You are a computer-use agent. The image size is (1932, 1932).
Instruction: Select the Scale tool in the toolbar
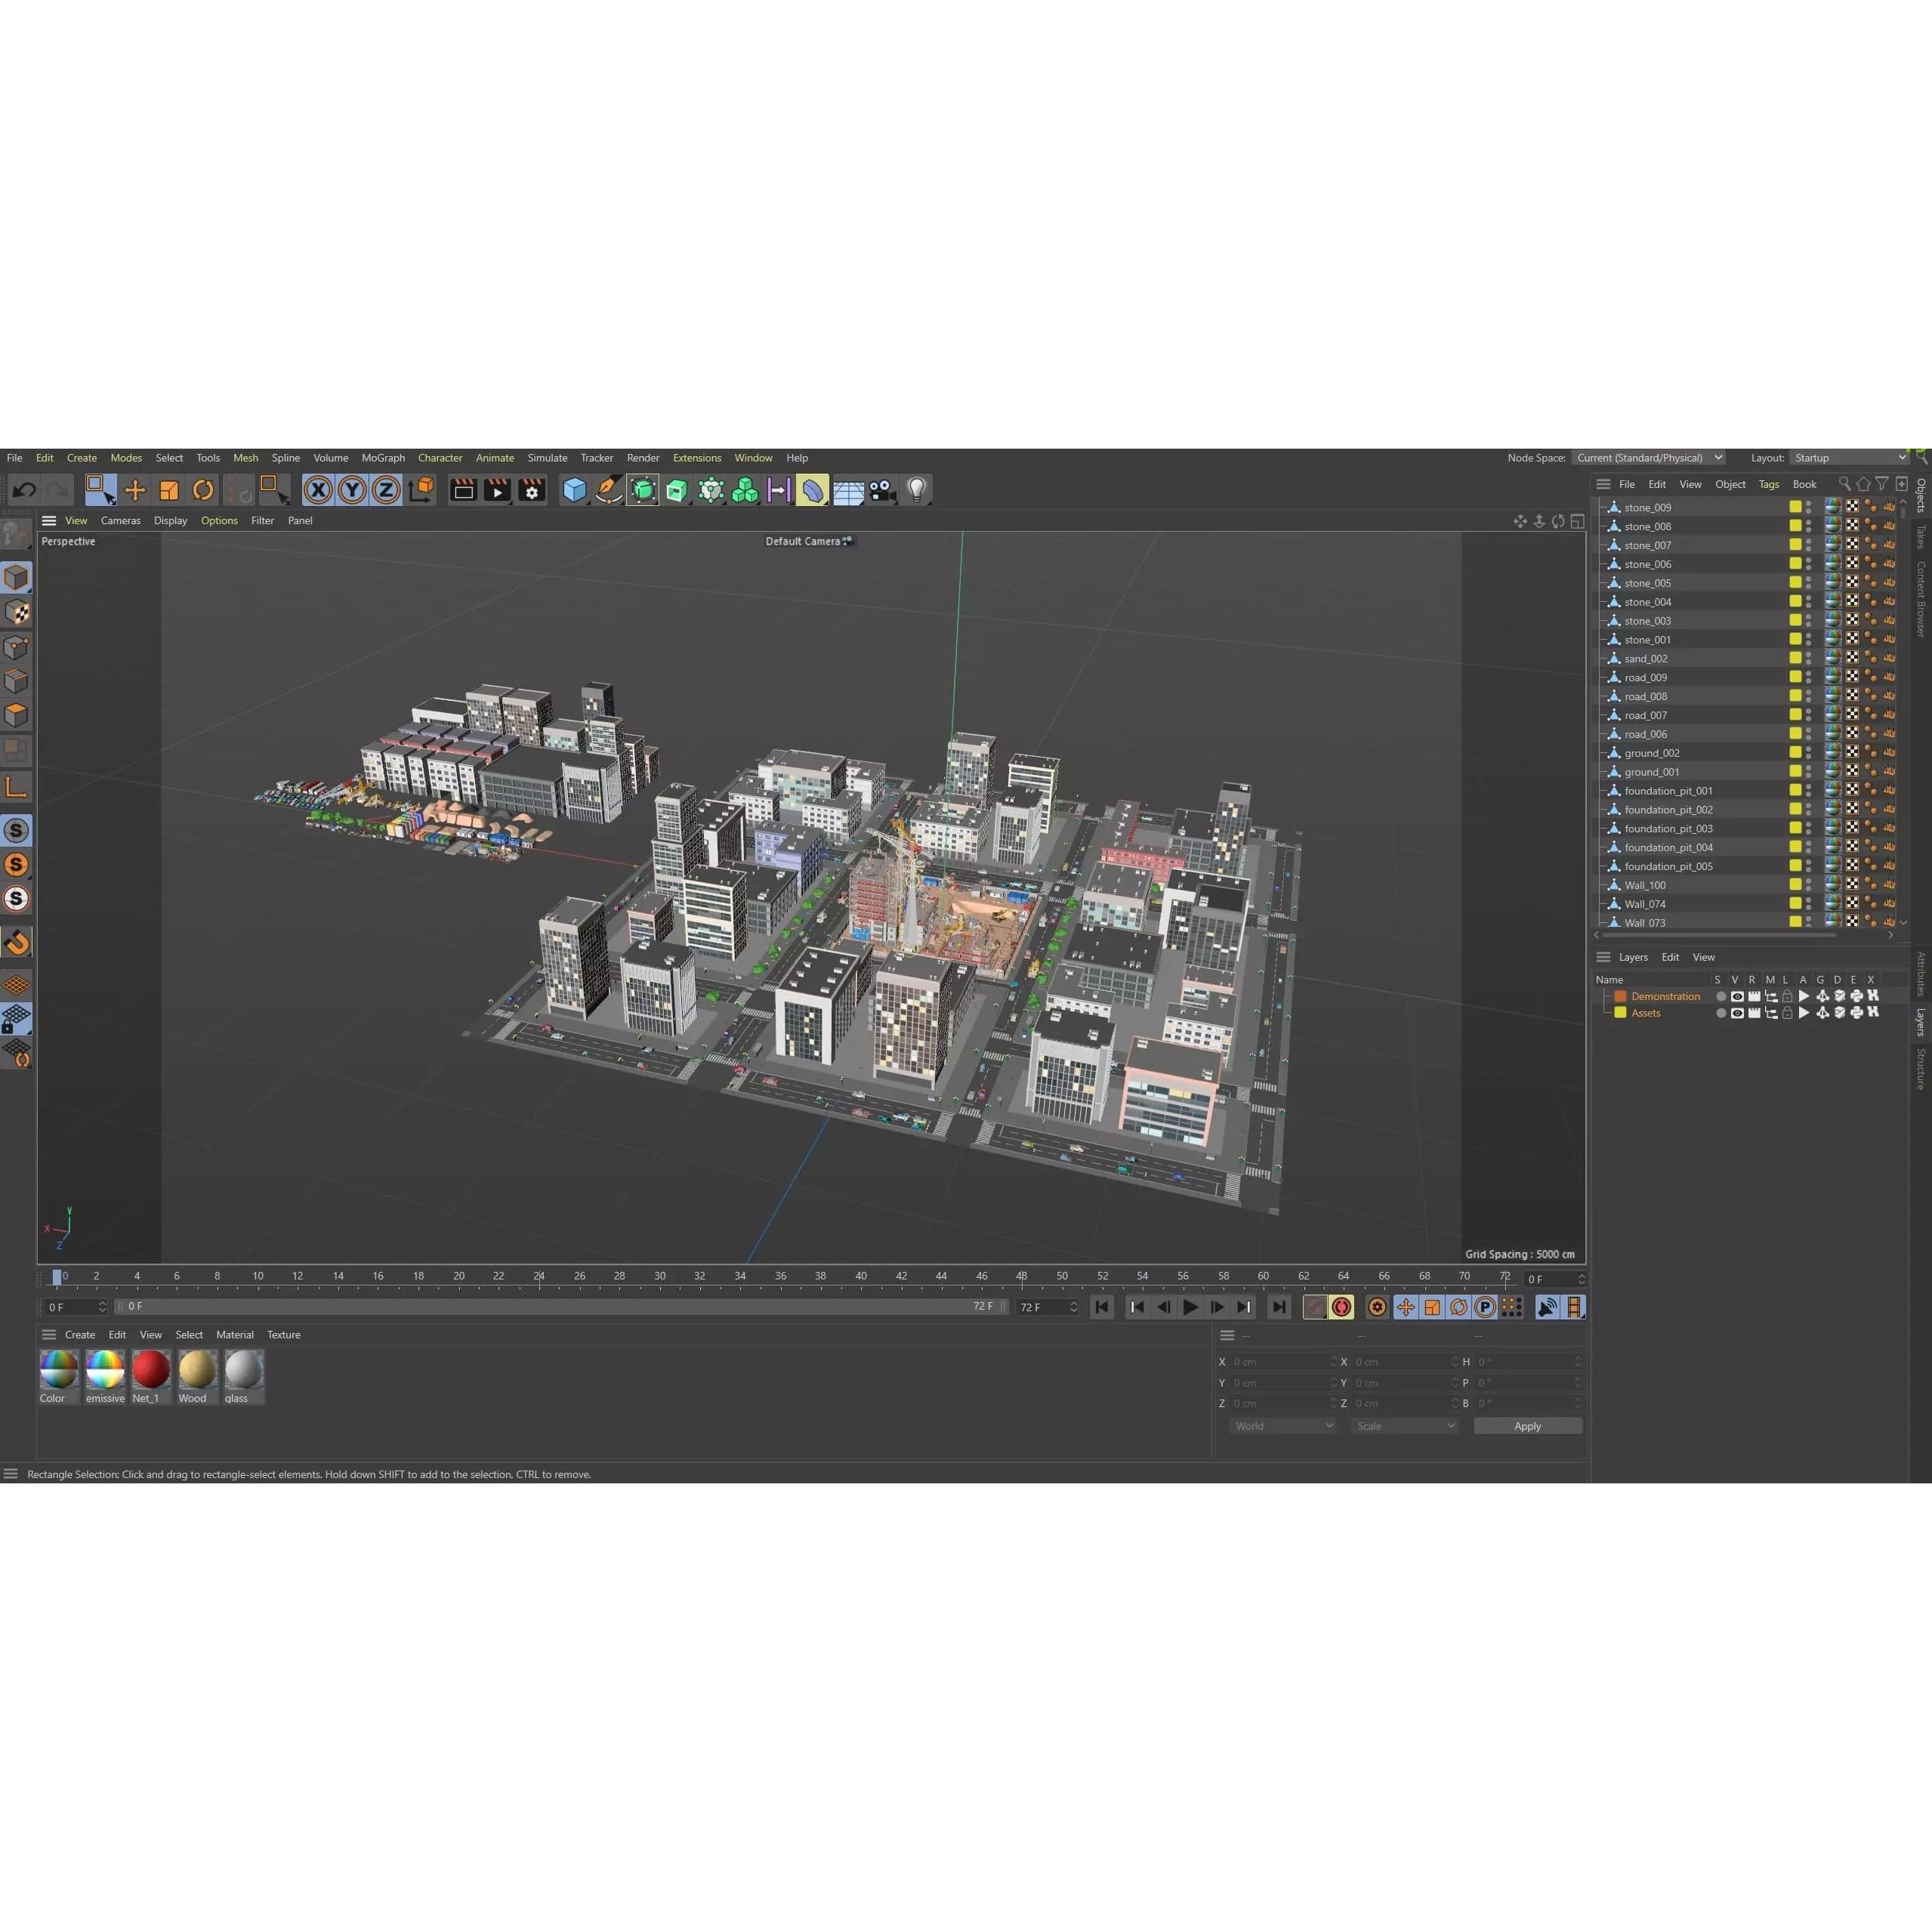point(169,490)
